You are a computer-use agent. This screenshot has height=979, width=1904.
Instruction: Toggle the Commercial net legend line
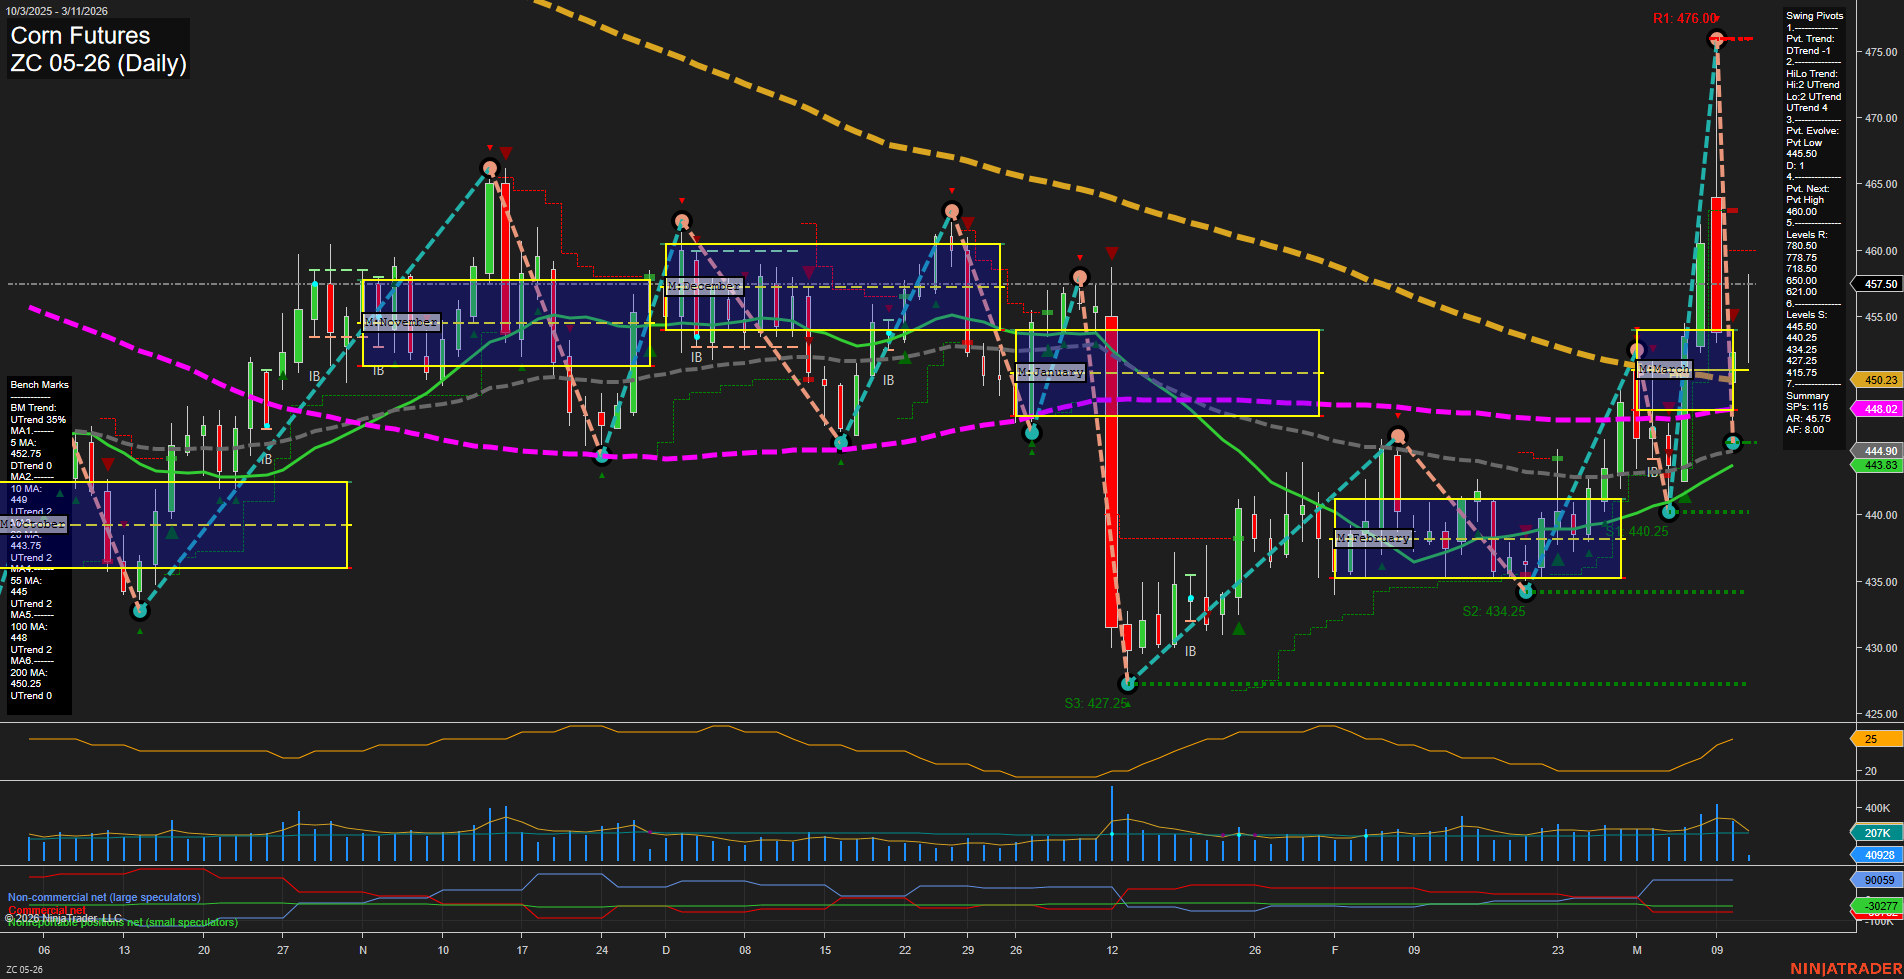[47, 908]
